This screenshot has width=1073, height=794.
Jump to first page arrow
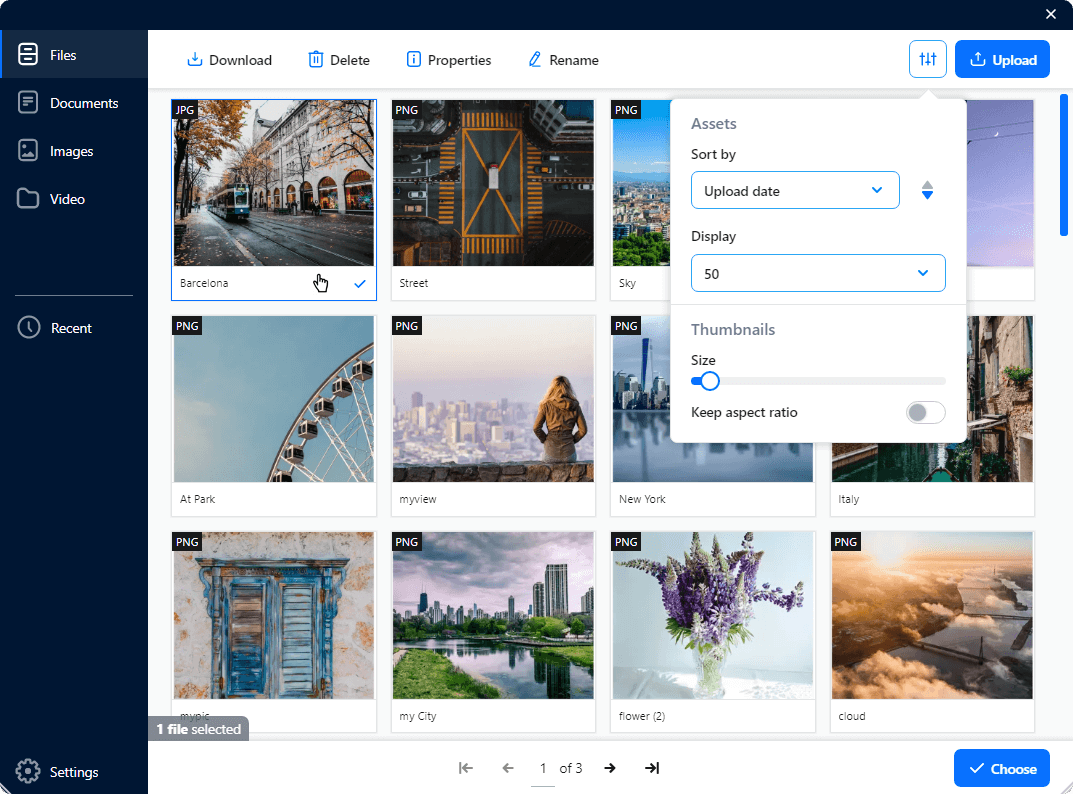coord(466,768)
